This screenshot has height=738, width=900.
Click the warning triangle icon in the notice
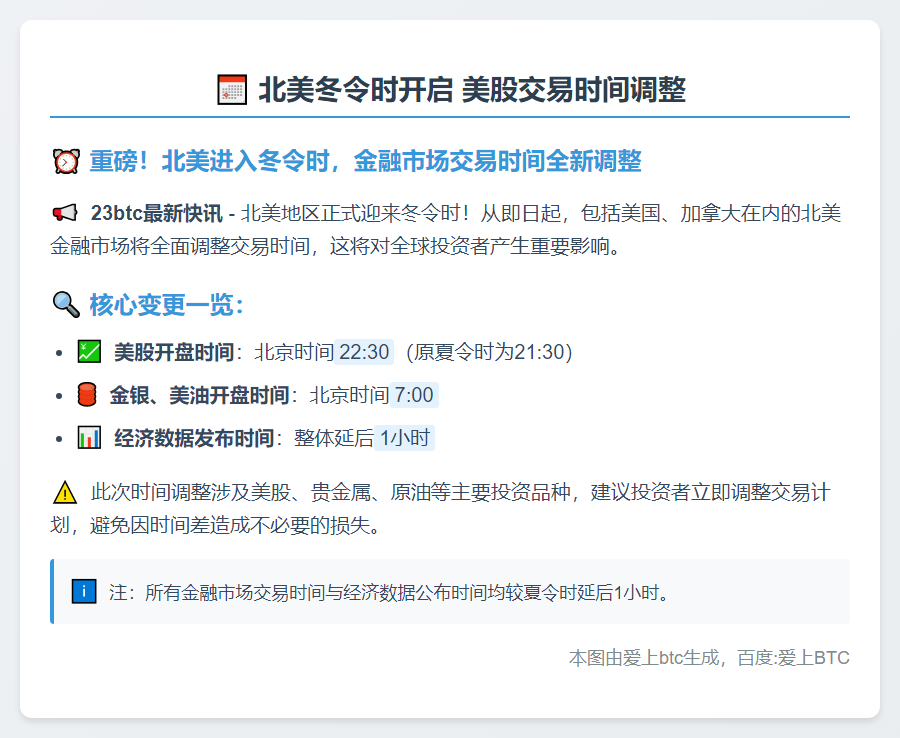coord(65,491)
